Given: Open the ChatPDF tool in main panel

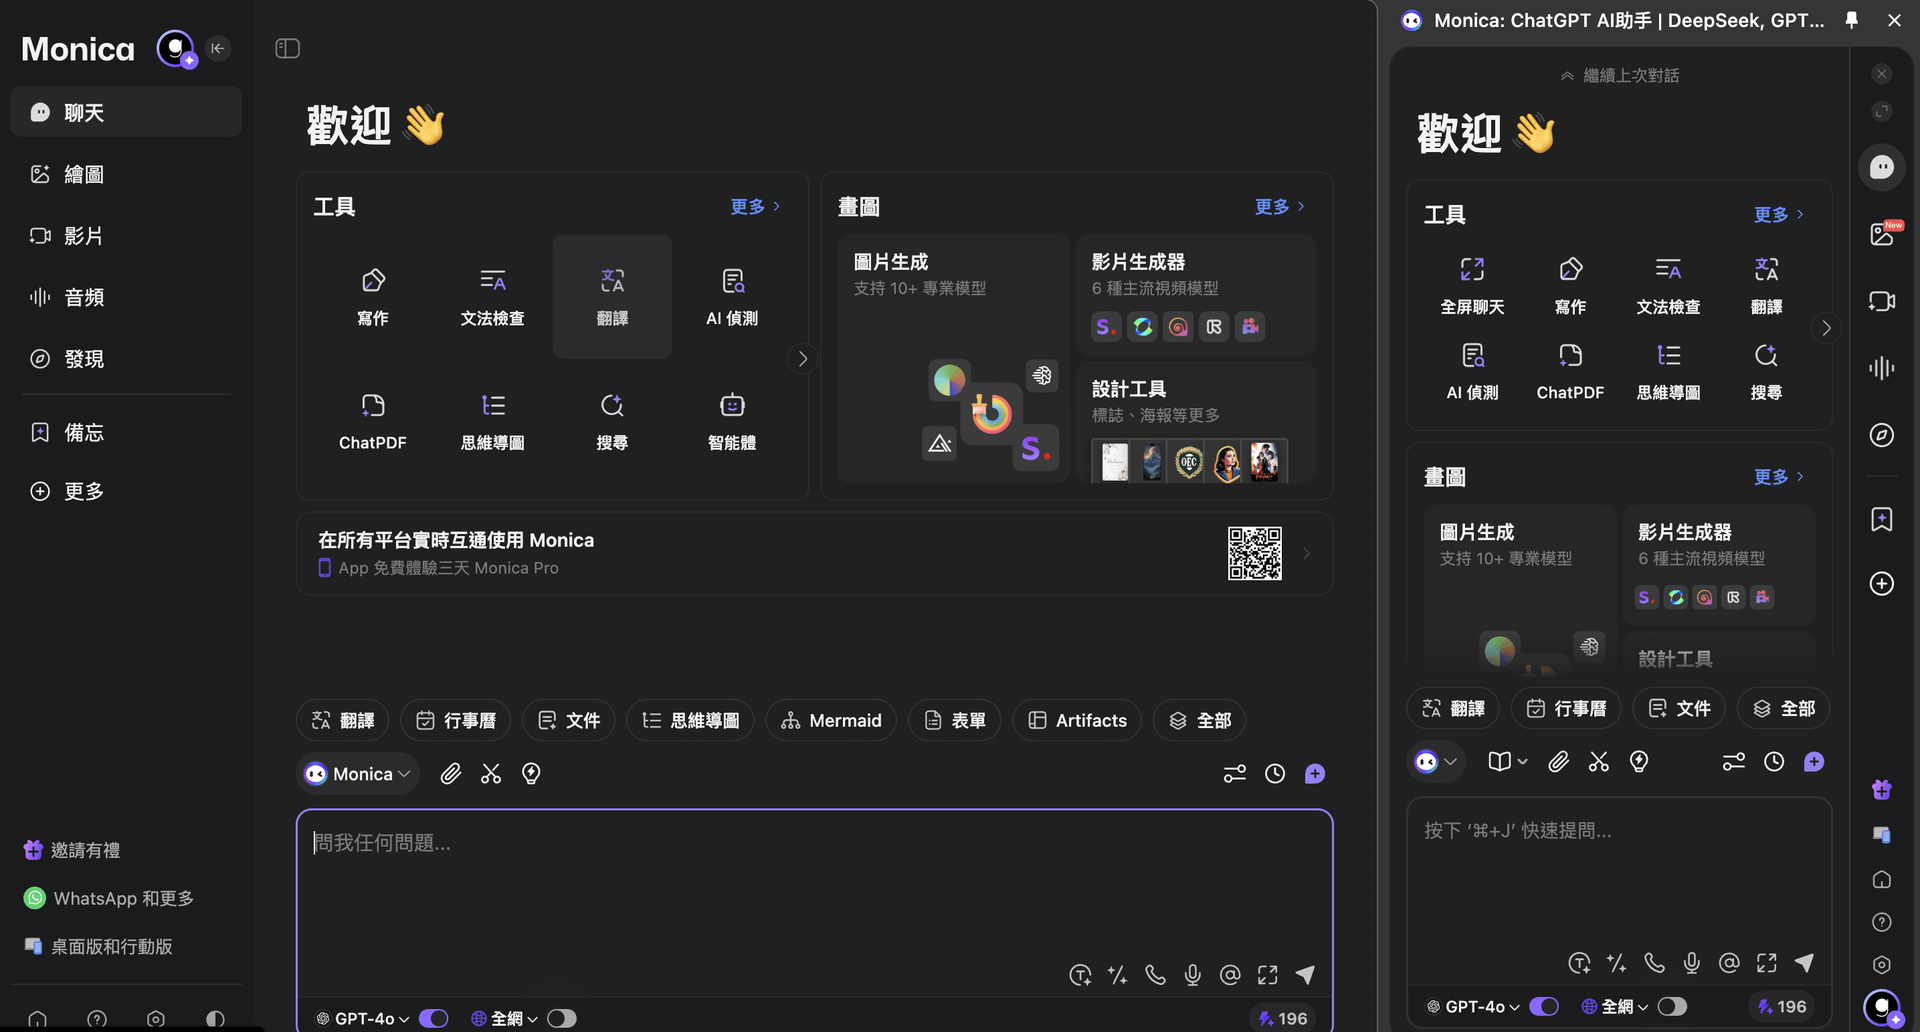Looking at the screenshot, I should click(372, 421).
